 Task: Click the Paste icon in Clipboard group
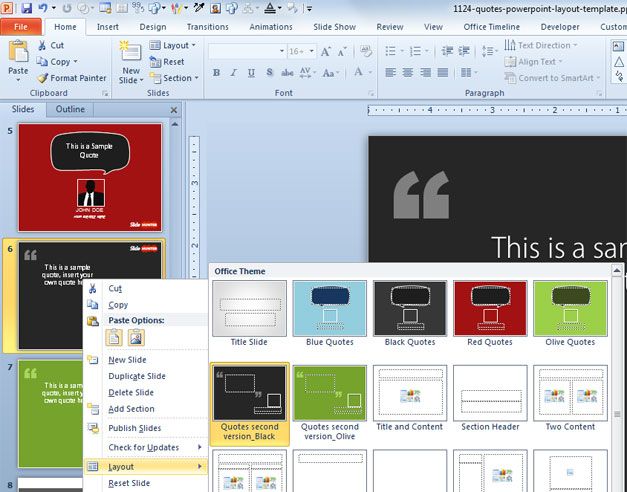pyautogui.click(x=17, y=53)
